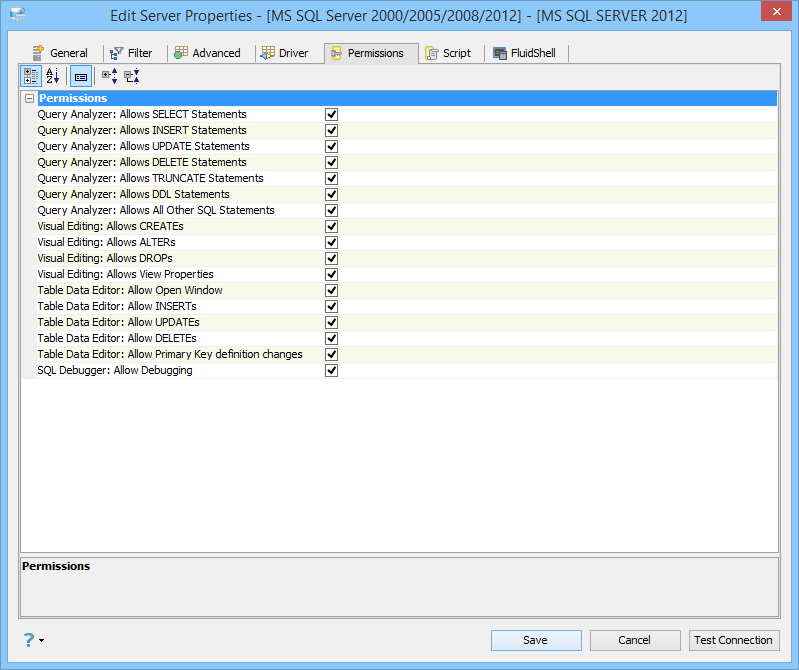Select 'Visual Editing: Allows View Properties' label

(x=125, y=274)
